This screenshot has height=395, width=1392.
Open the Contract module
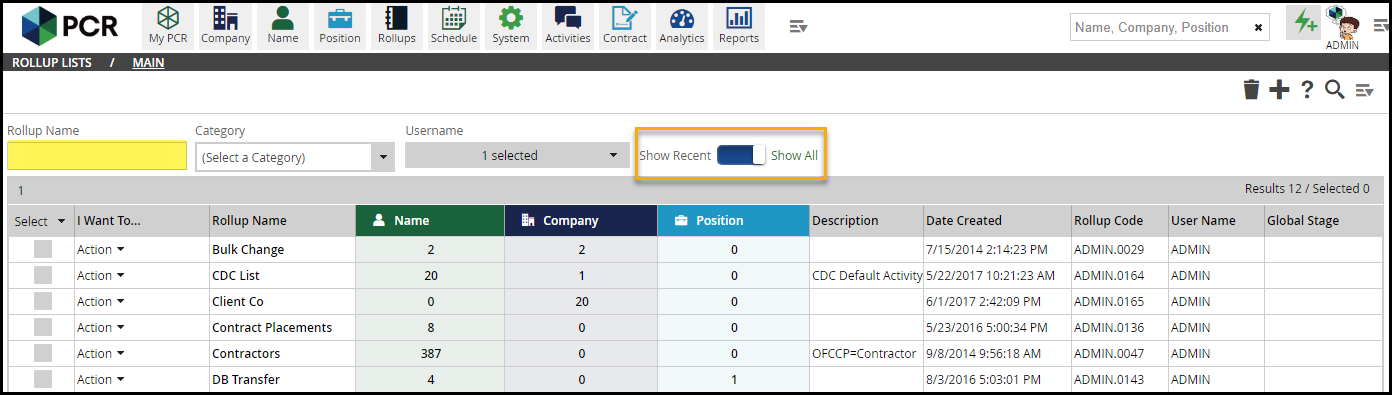(x=625, y=27)
